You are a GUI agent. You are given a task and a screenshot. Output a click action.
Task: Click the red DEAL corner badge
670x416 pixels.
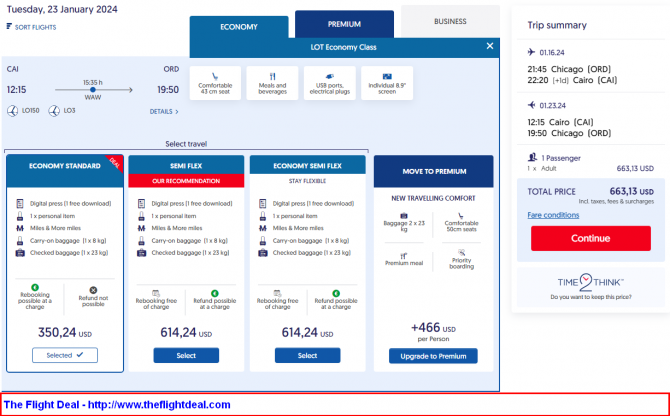[115, 162]
